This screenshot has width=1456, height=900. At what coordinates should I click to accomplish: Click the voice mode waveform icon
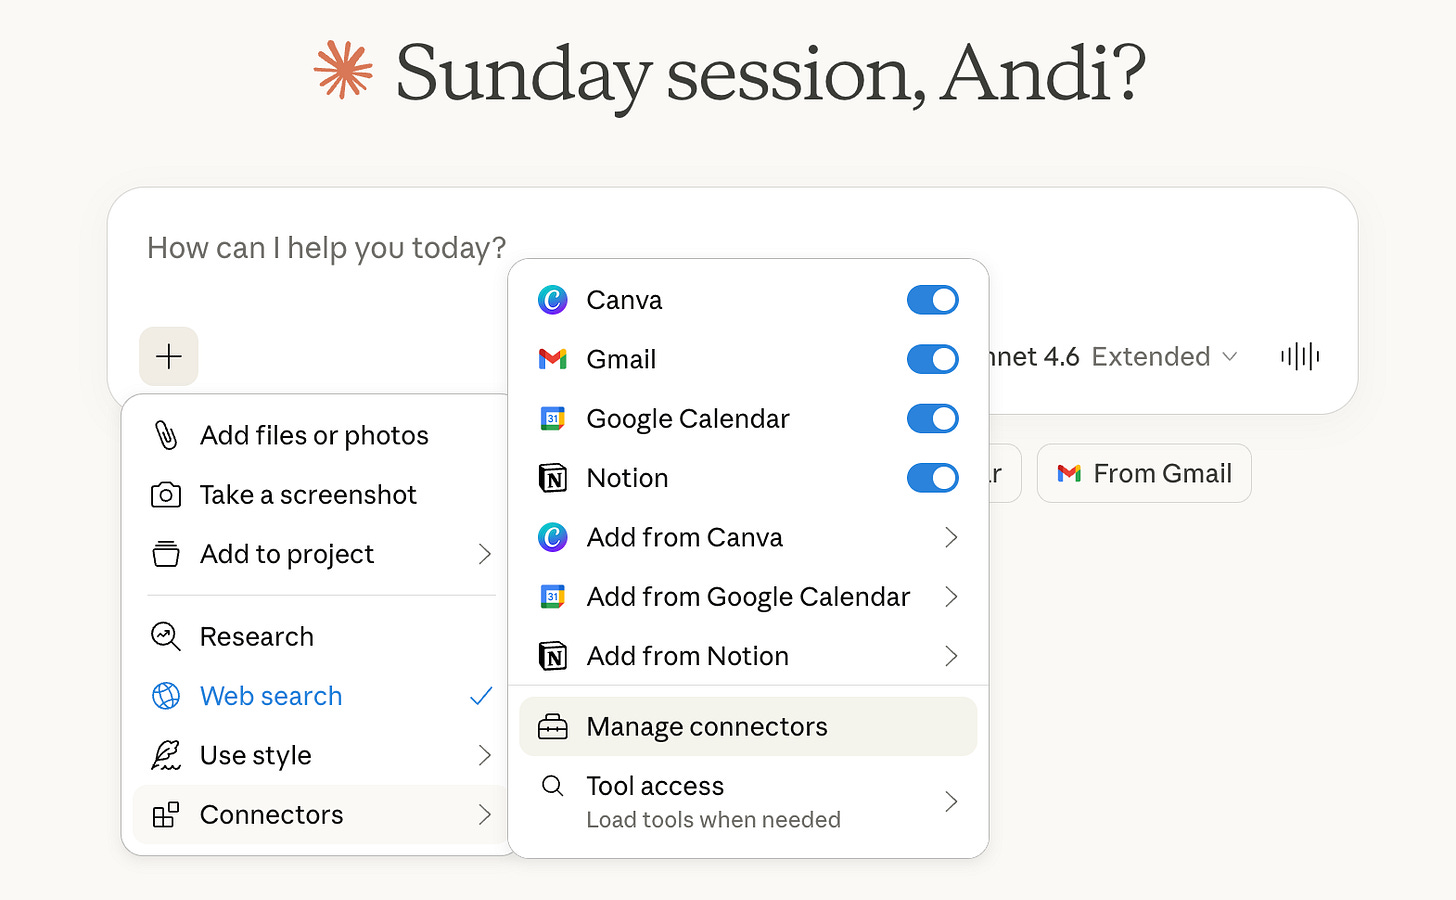[x=1300, y=356]
